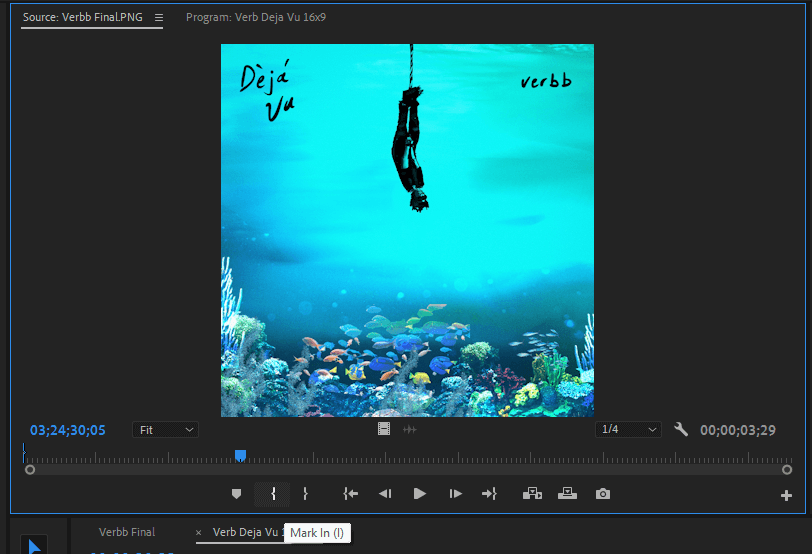Viewport: 812px width, 554px height.
Task: Step forward one frame
Action: [455, 494]
